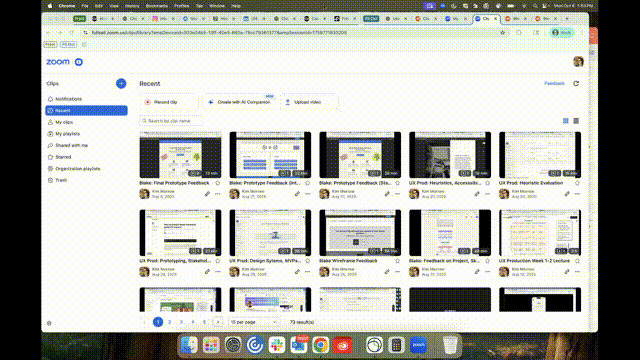
Task: Open the Blake Wireframe Feedback thumbnail
Action: pyautogui.click(x=360, y=233)
